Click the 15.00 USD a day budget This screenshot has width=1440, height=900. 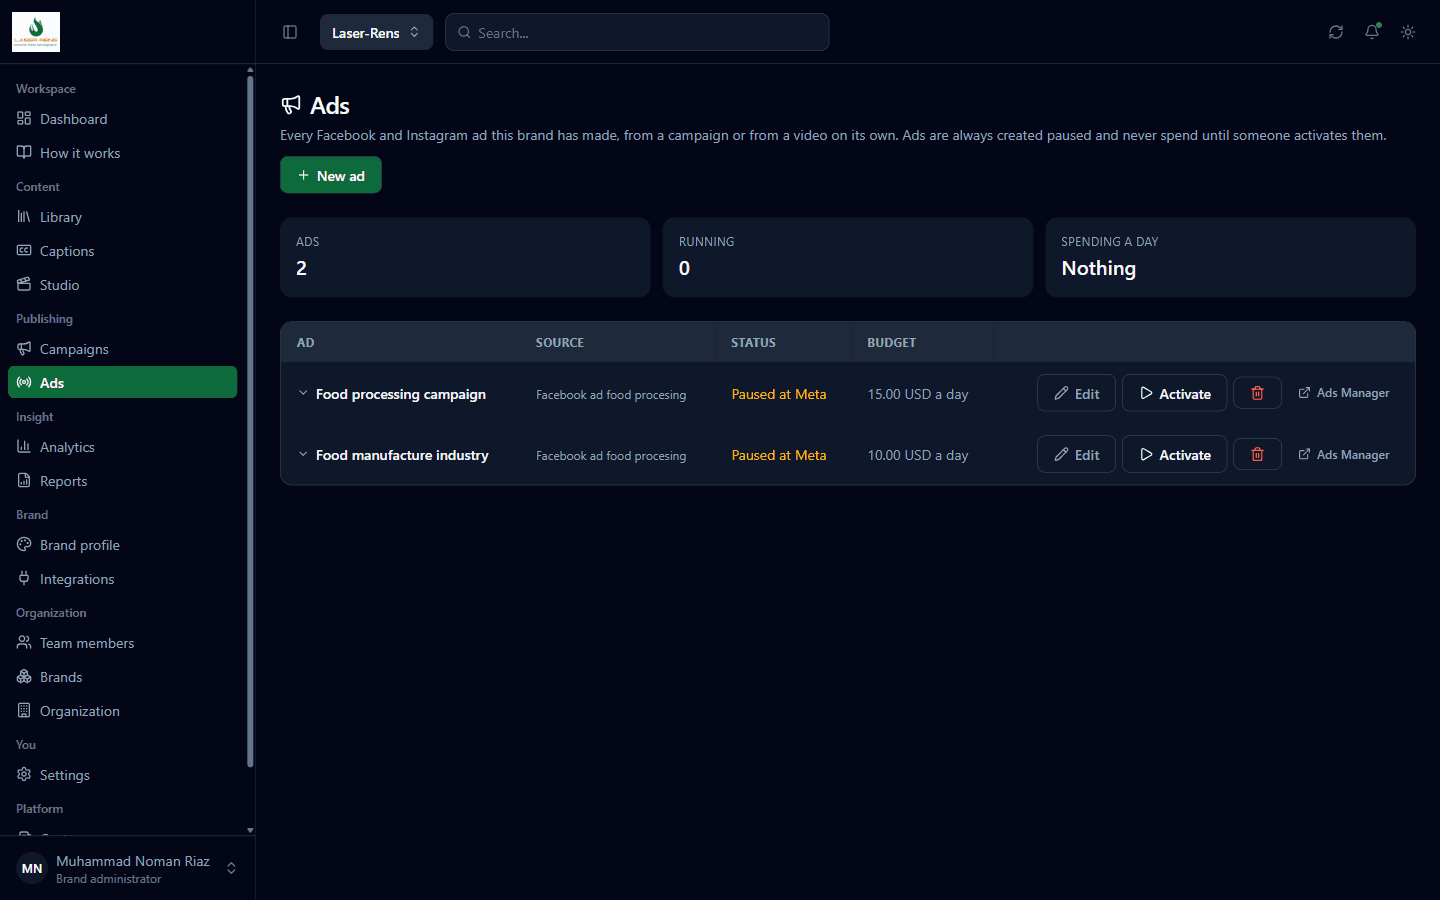(x=918, y=394)
